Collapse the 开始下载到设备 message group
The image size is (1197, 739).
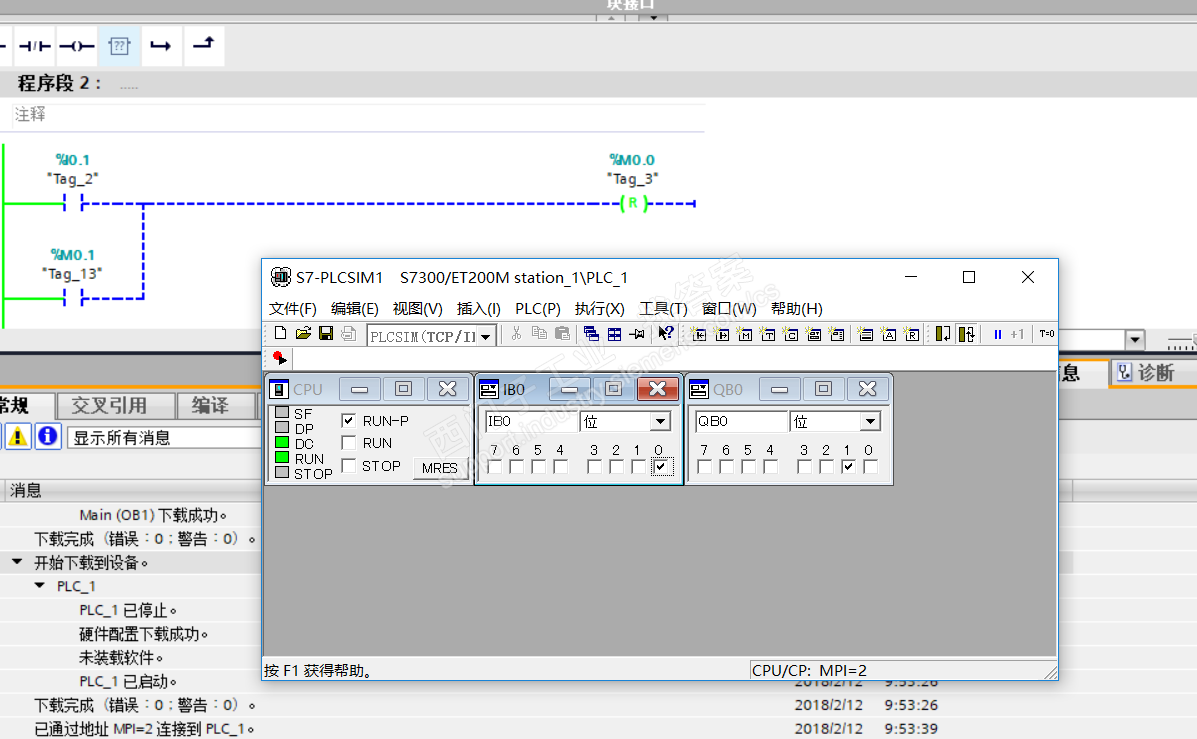[17, 562]
